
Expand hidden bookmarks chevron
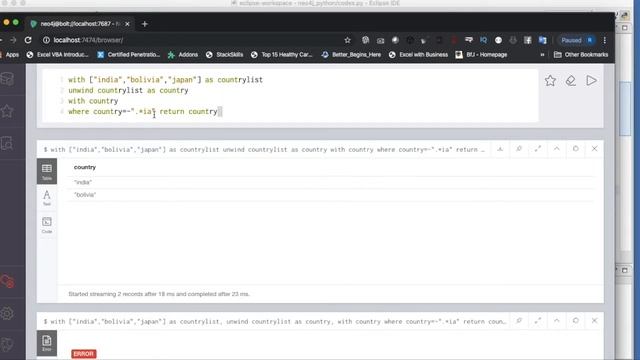542,55
